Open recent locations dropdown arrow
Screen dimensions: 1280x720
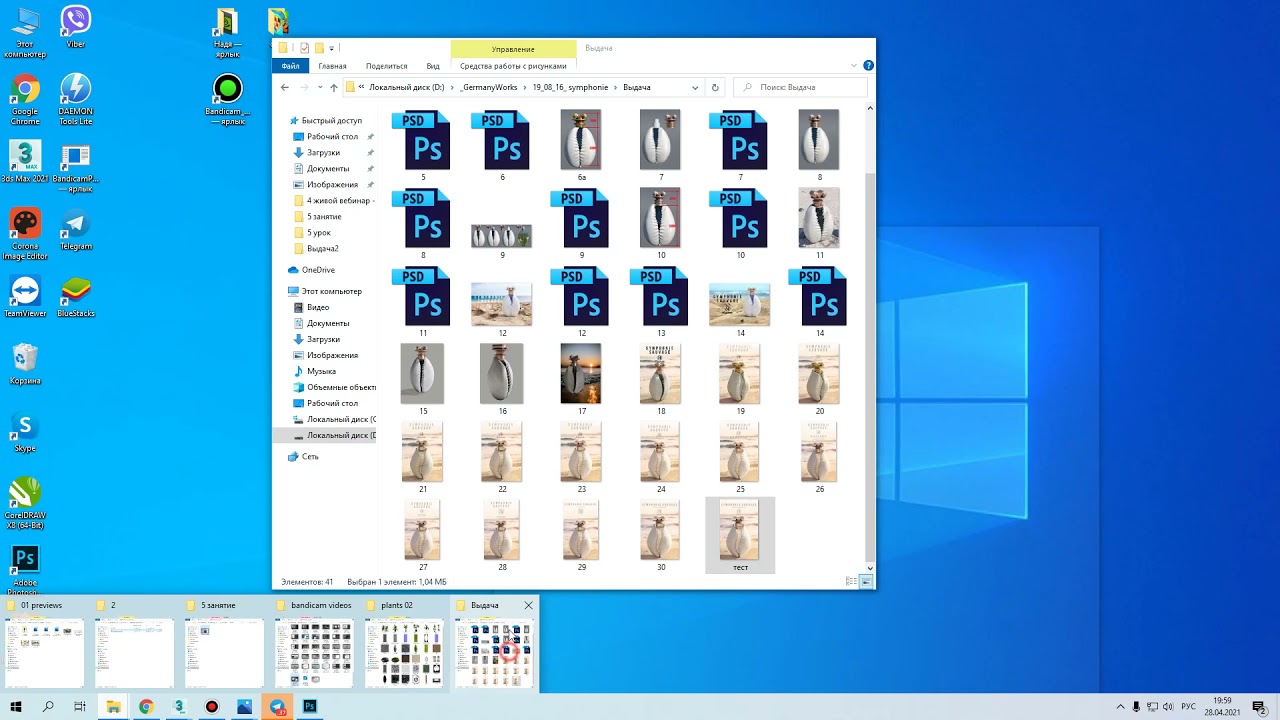(320, 87)
